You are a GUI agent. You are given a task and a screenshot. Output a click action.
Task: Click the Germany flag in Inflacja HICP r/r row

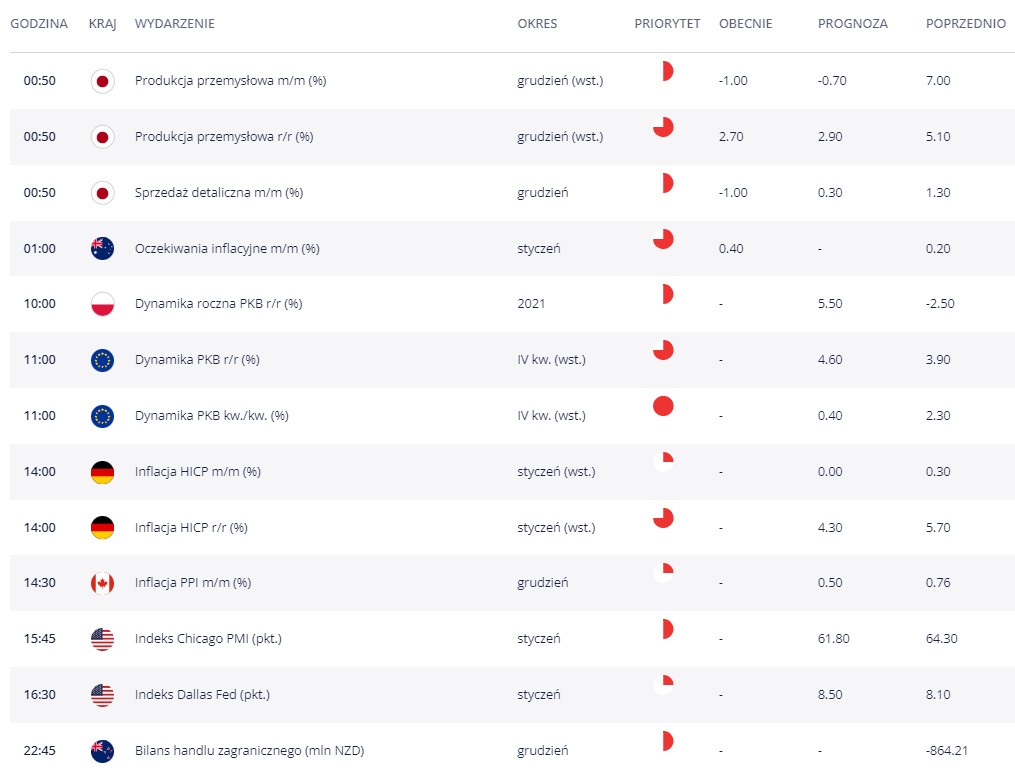pos(102,528)
